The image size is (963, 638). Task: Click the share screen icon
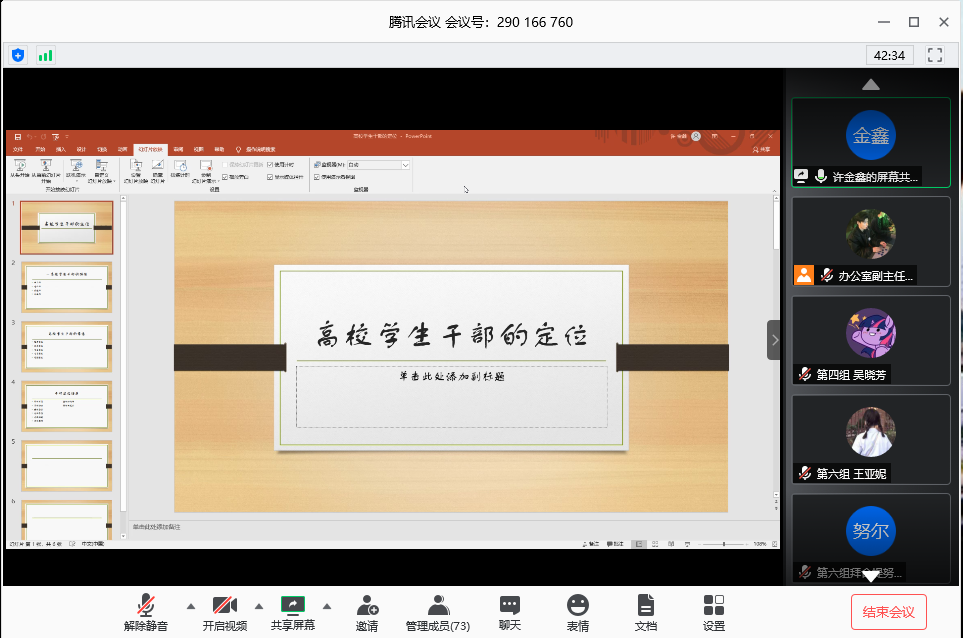pyautogui.click(x=292, y=605)
